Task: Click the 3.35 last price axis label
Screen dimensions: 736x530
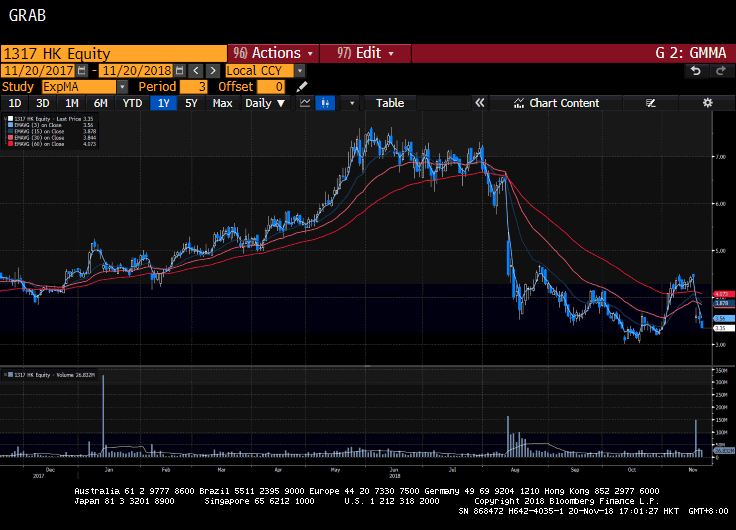Action: coord(723,328)
